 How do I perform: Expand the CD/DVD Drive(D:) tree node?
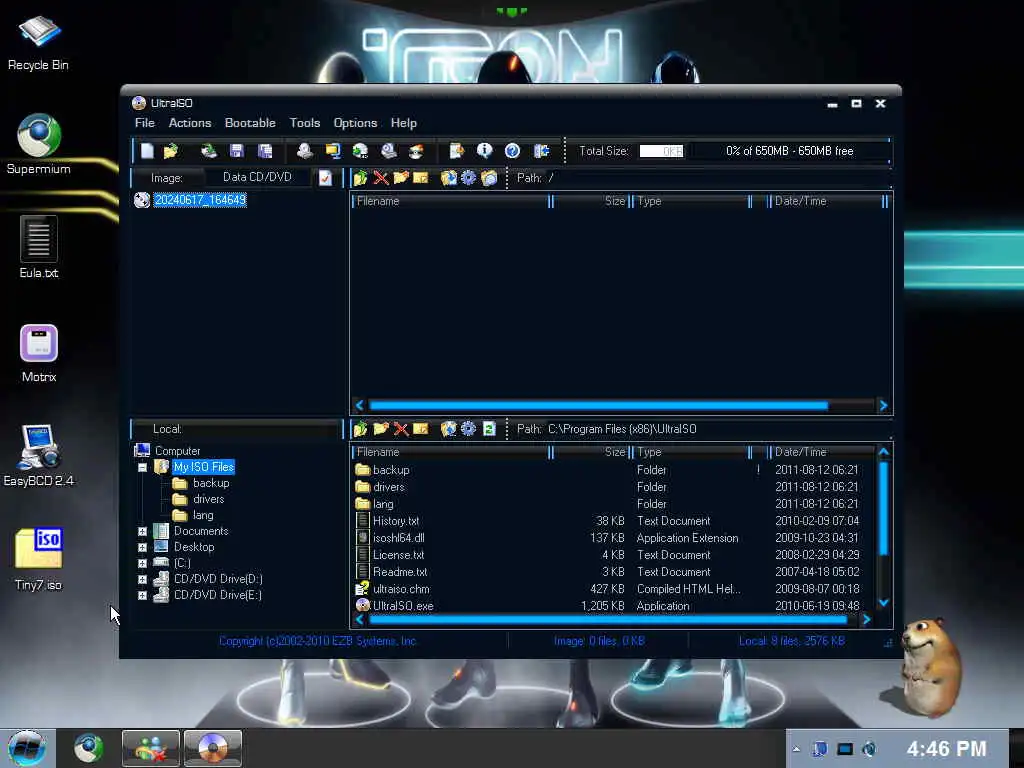click(142, 579)
